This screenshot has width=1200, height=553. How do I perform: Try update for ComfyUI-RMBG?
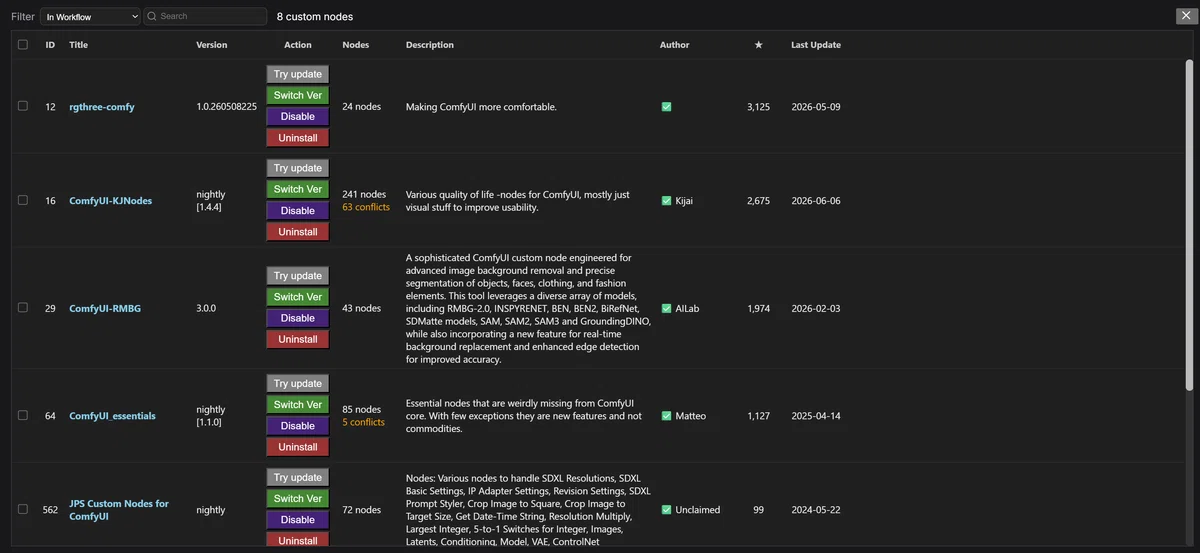298,276
